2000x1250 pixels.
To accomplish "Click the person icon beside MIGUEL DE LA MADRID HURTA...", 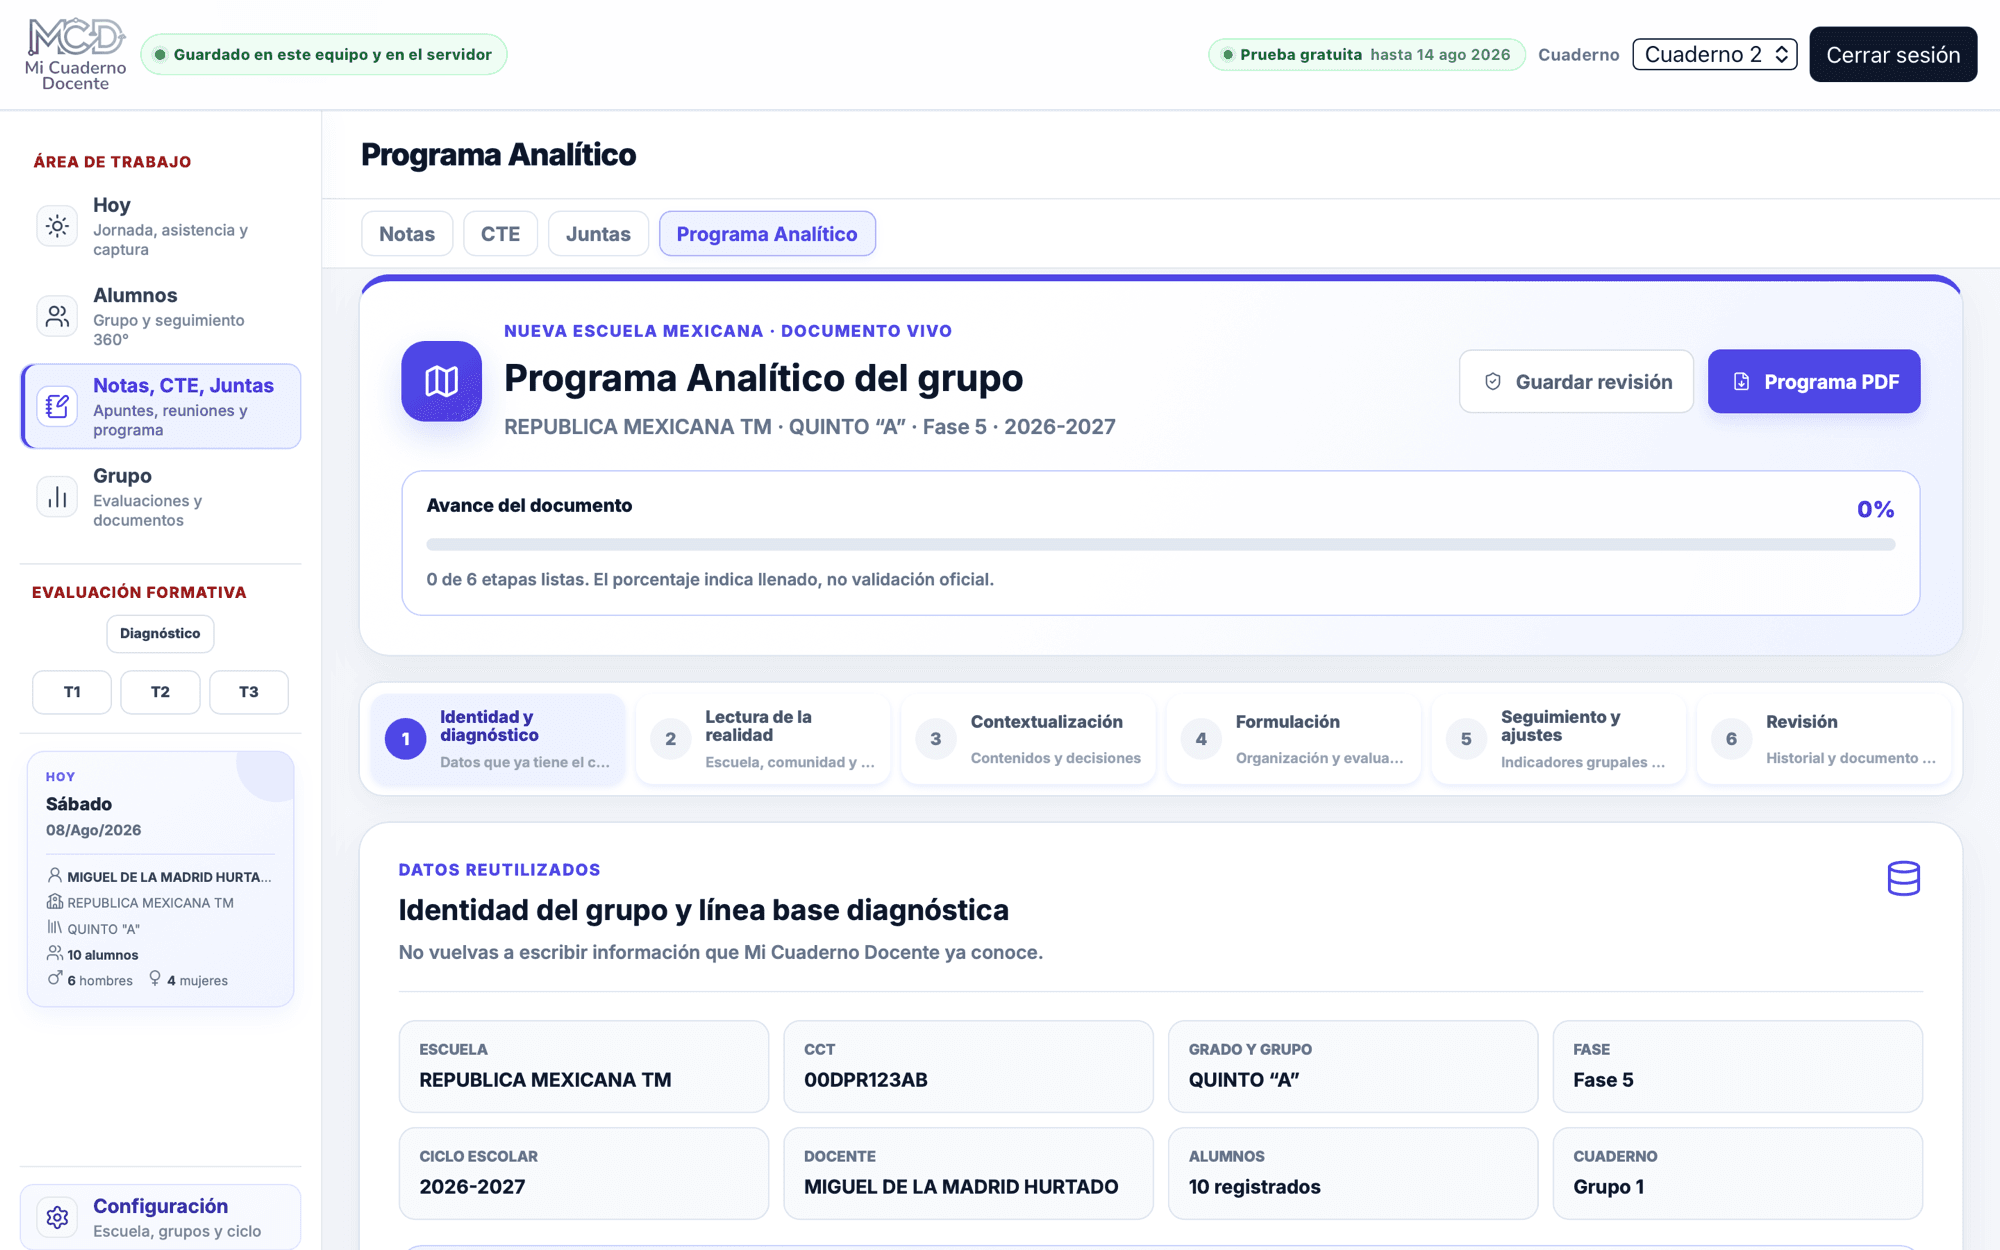I will tap(55, 875).
